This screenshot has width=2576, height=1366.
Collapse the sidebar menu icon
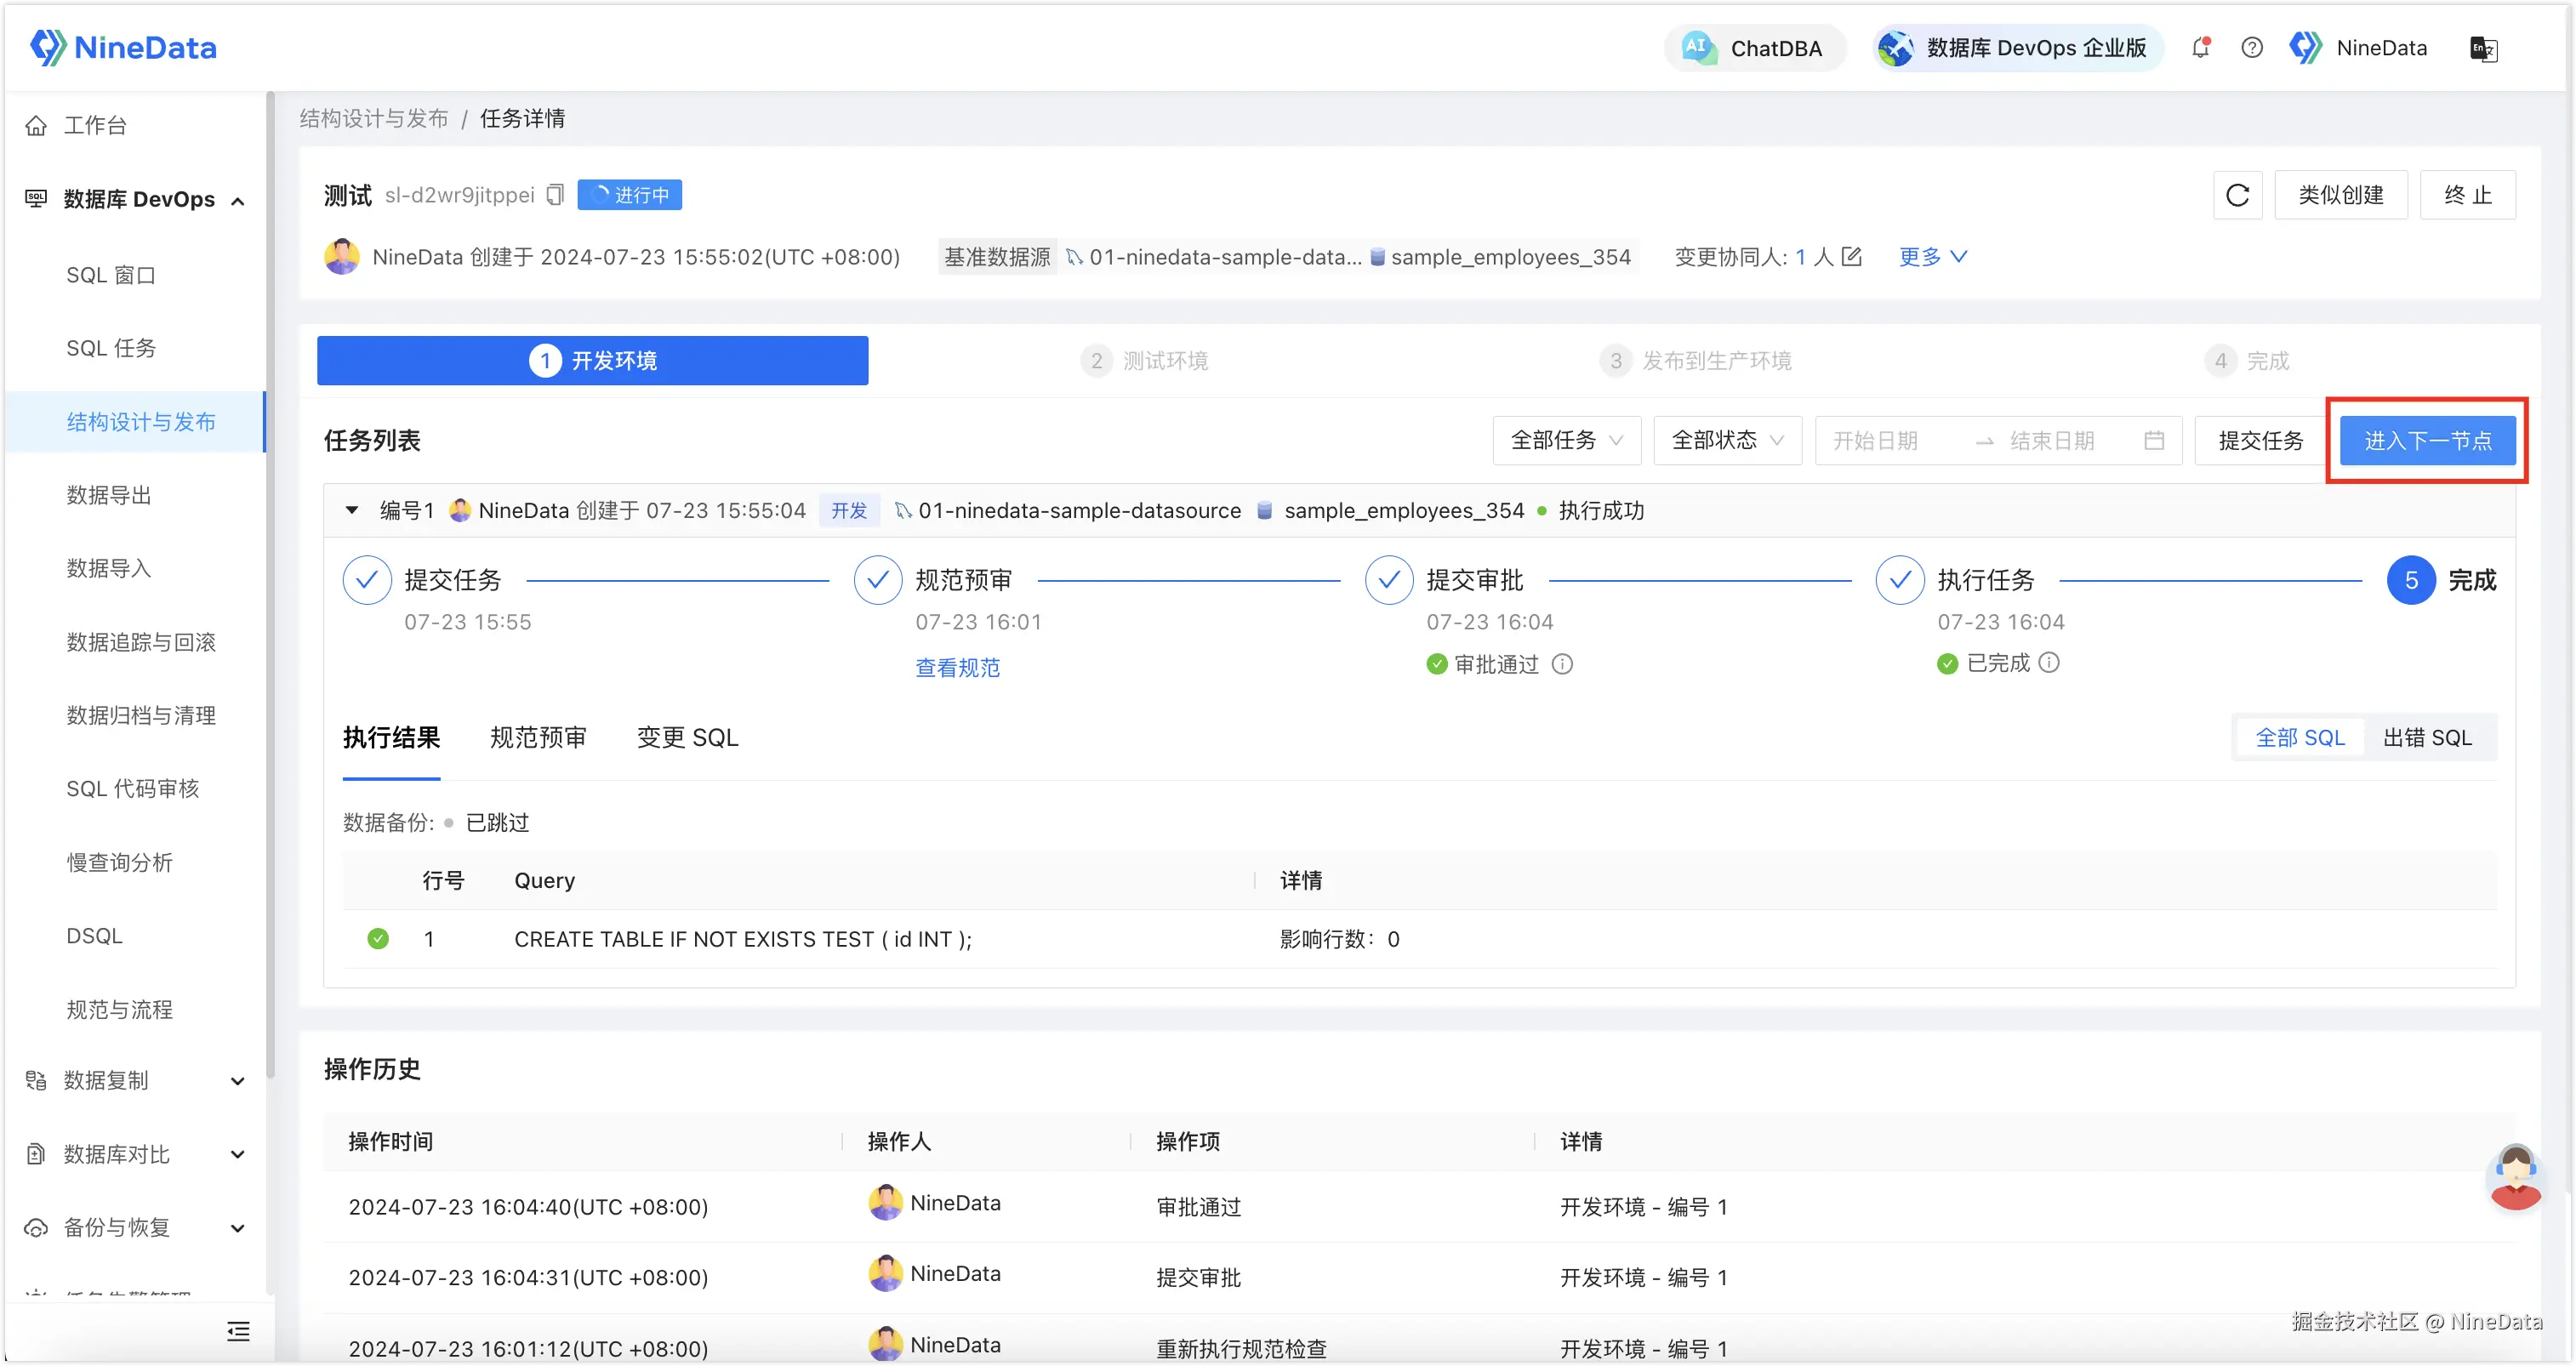tap(238, 1331)
